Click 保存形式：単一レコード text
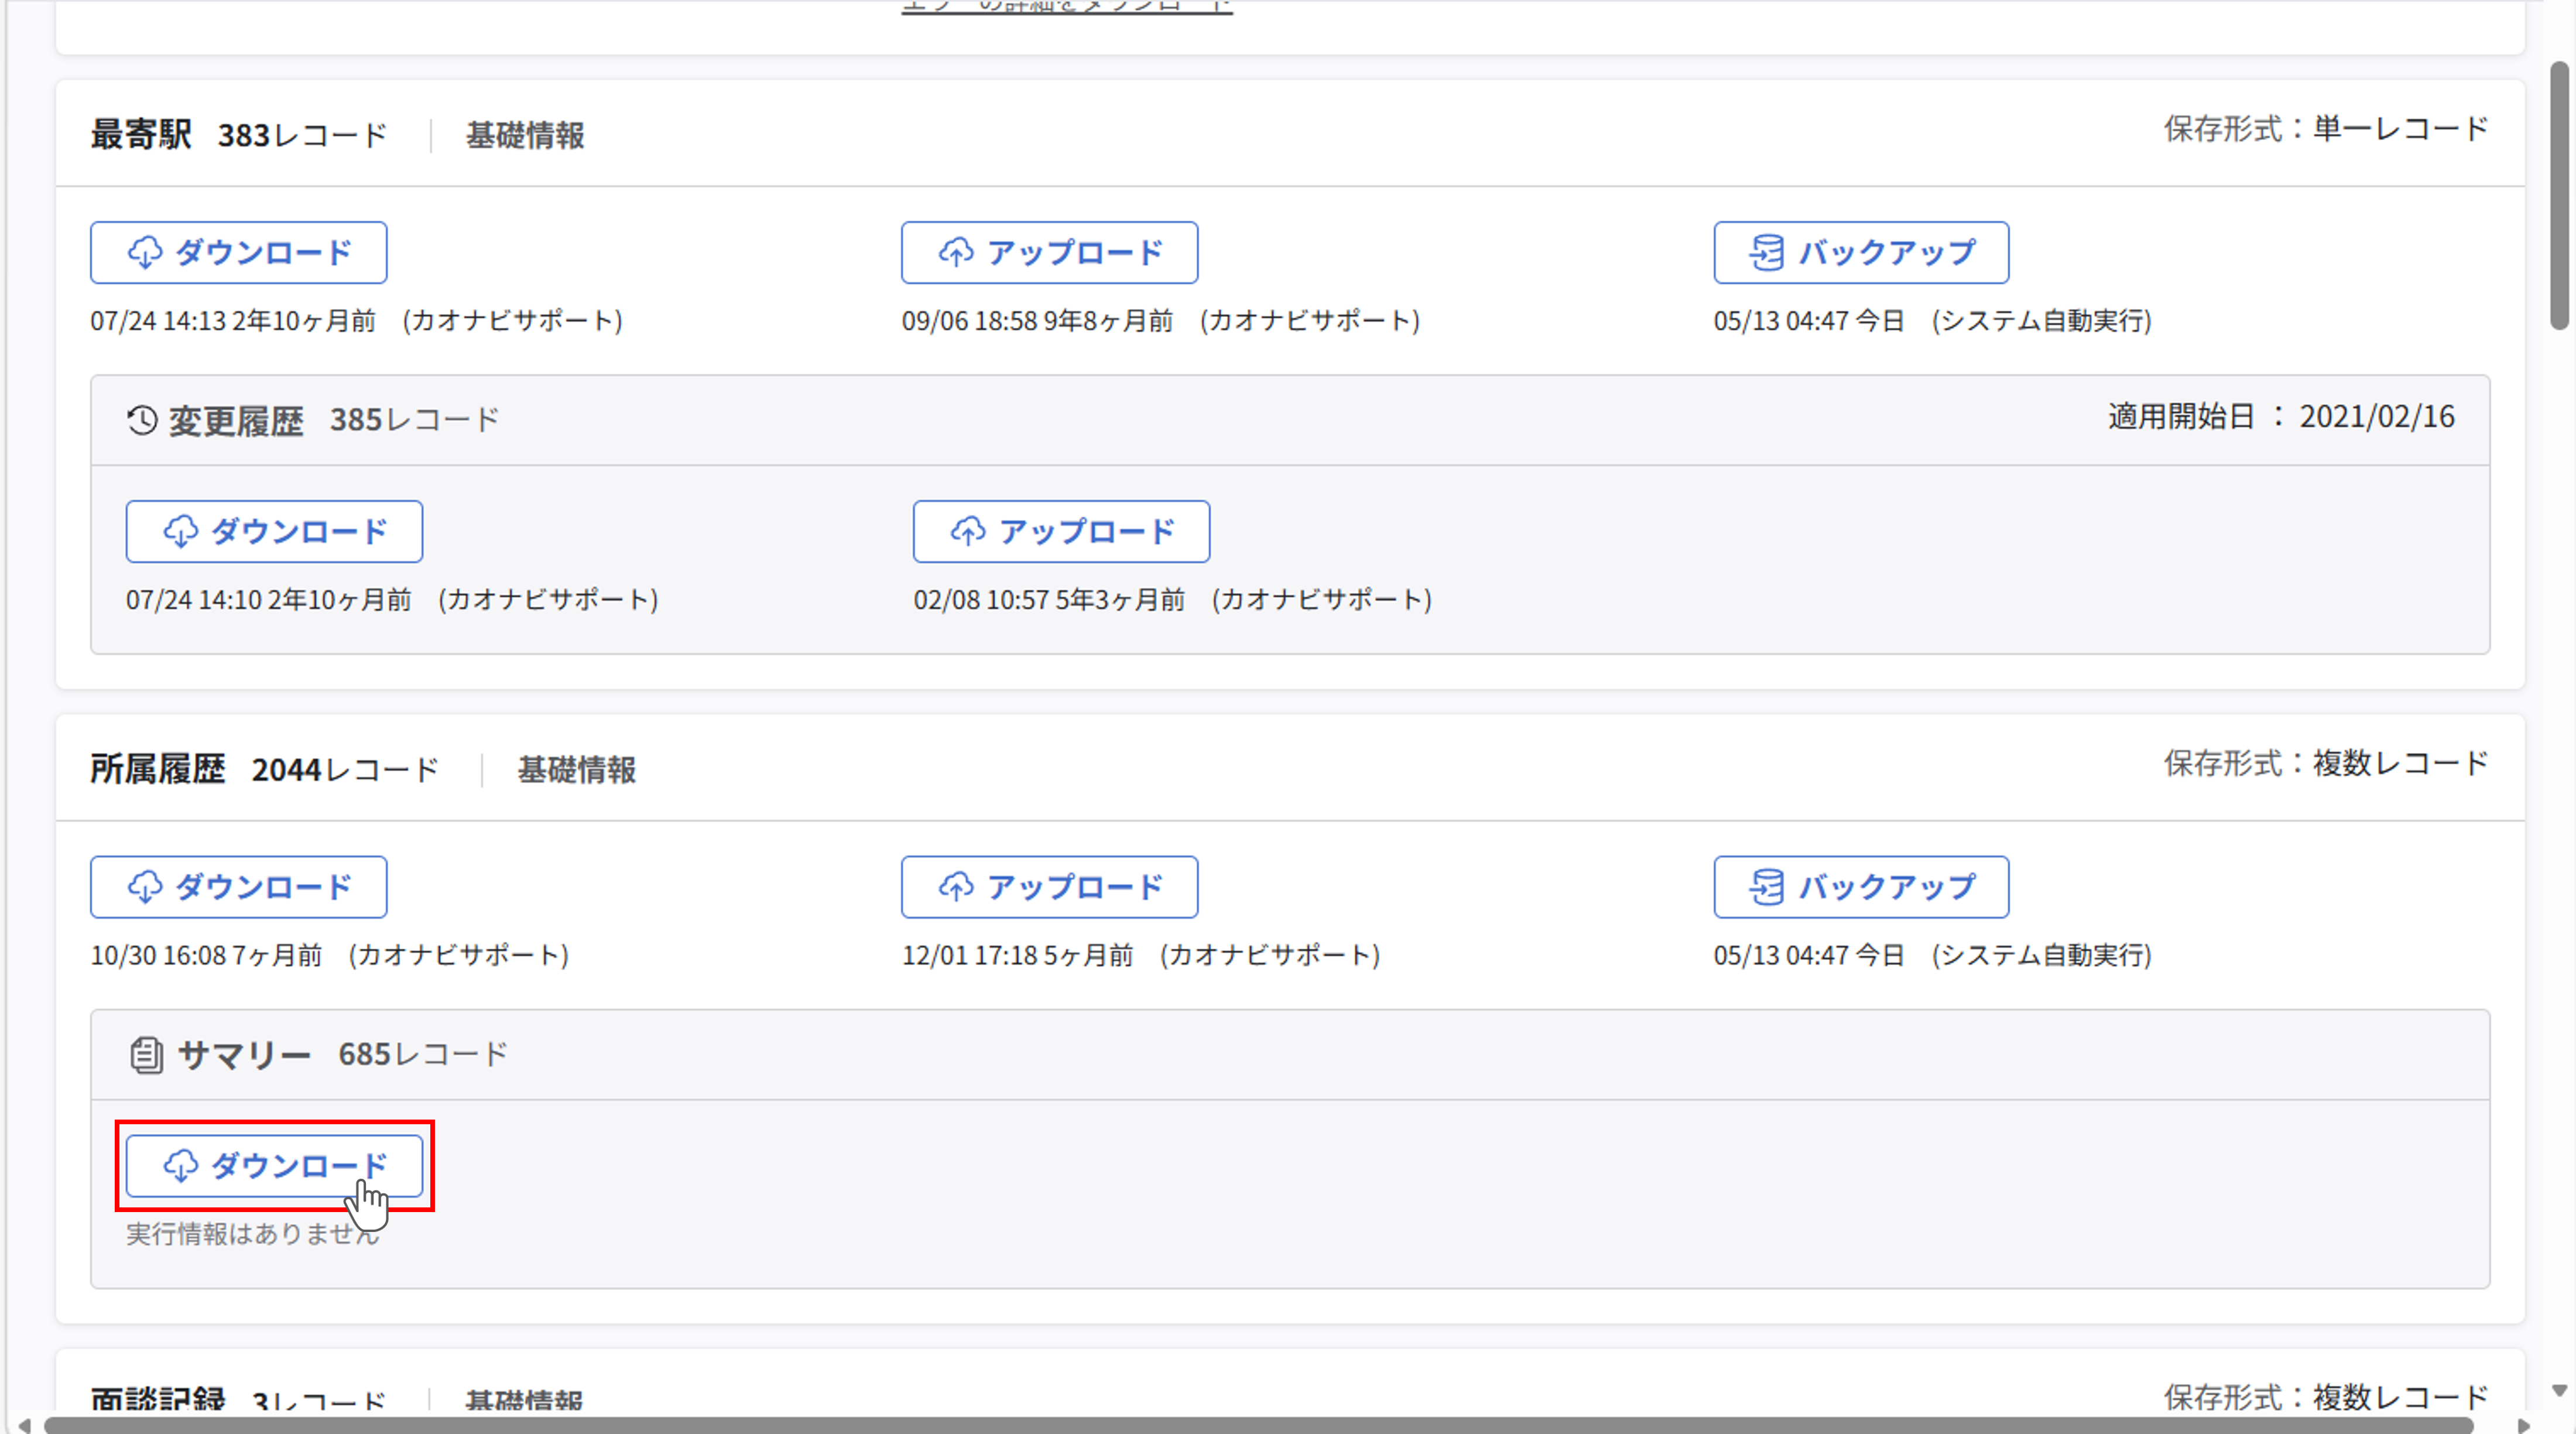This screenshot has width=2576, height=1434. [x=2326, y=128]
